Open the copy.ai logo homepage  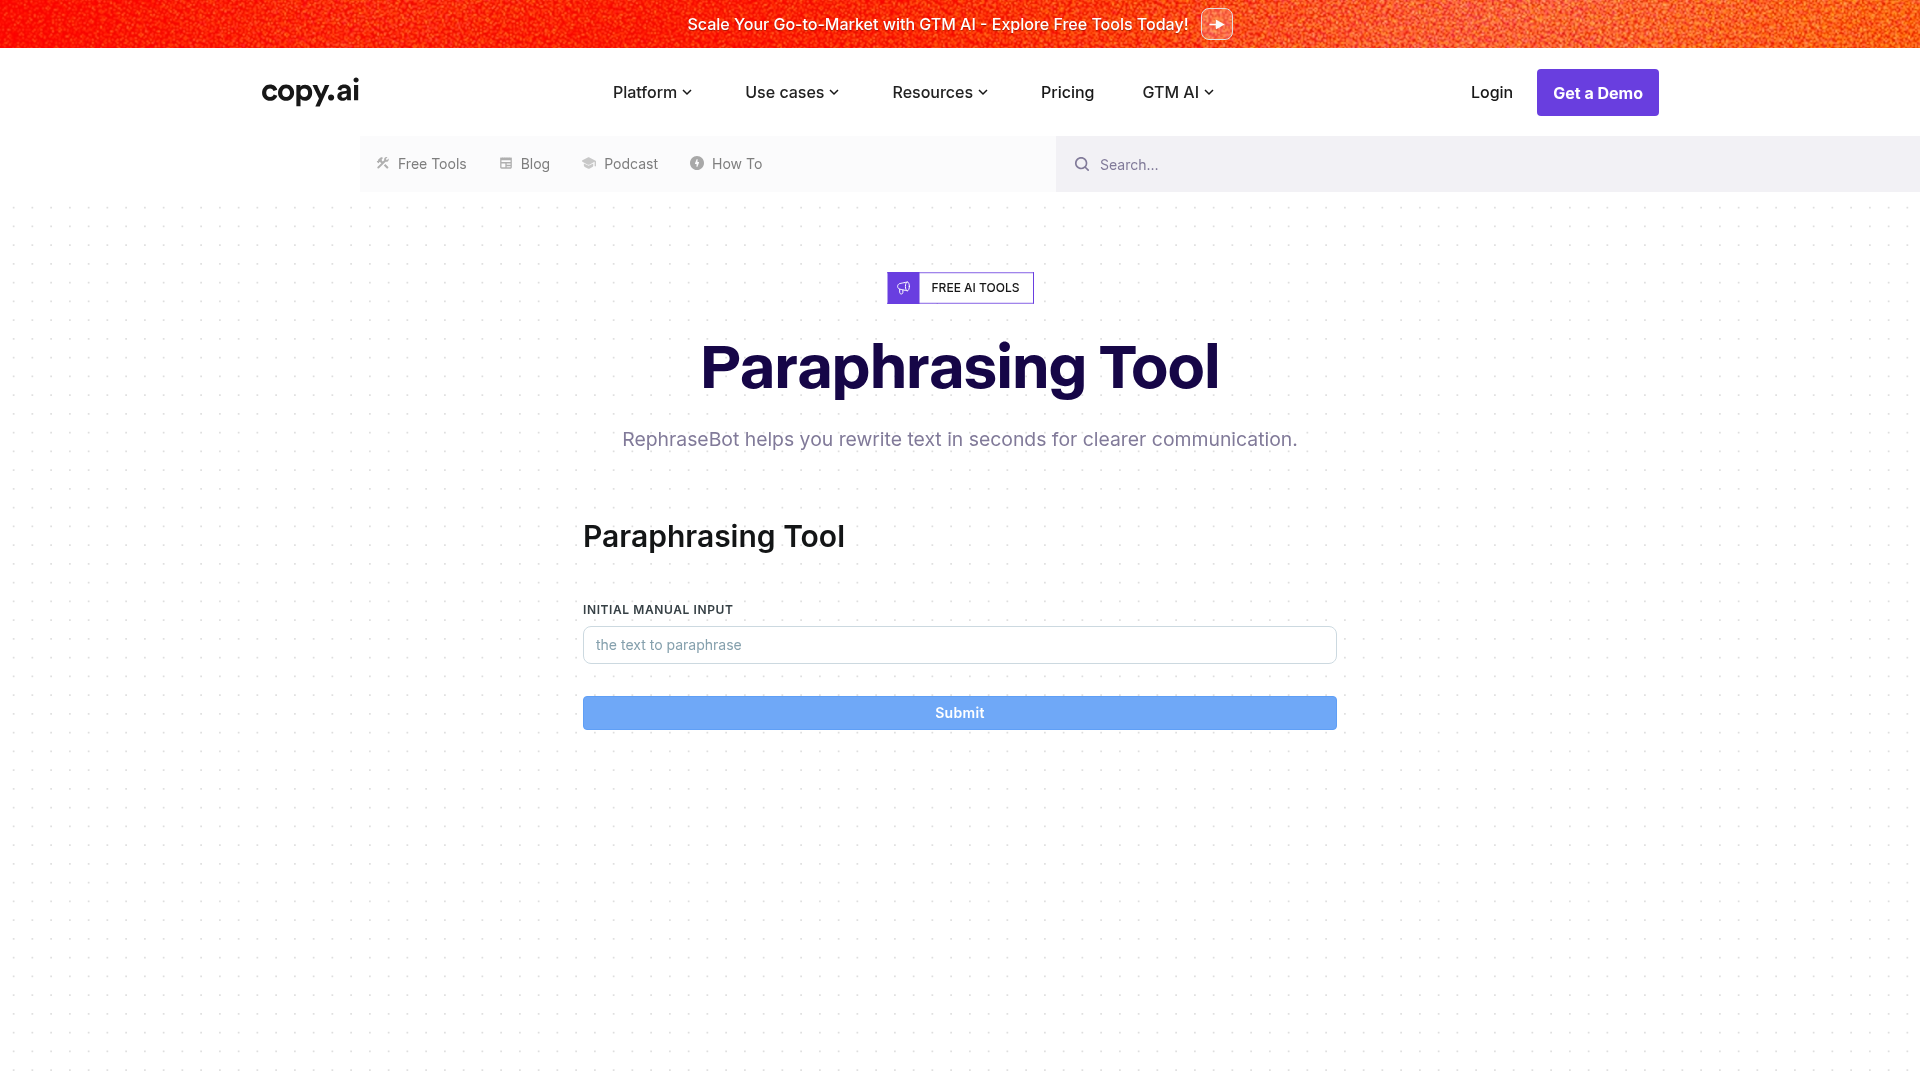tap(310, 92)
